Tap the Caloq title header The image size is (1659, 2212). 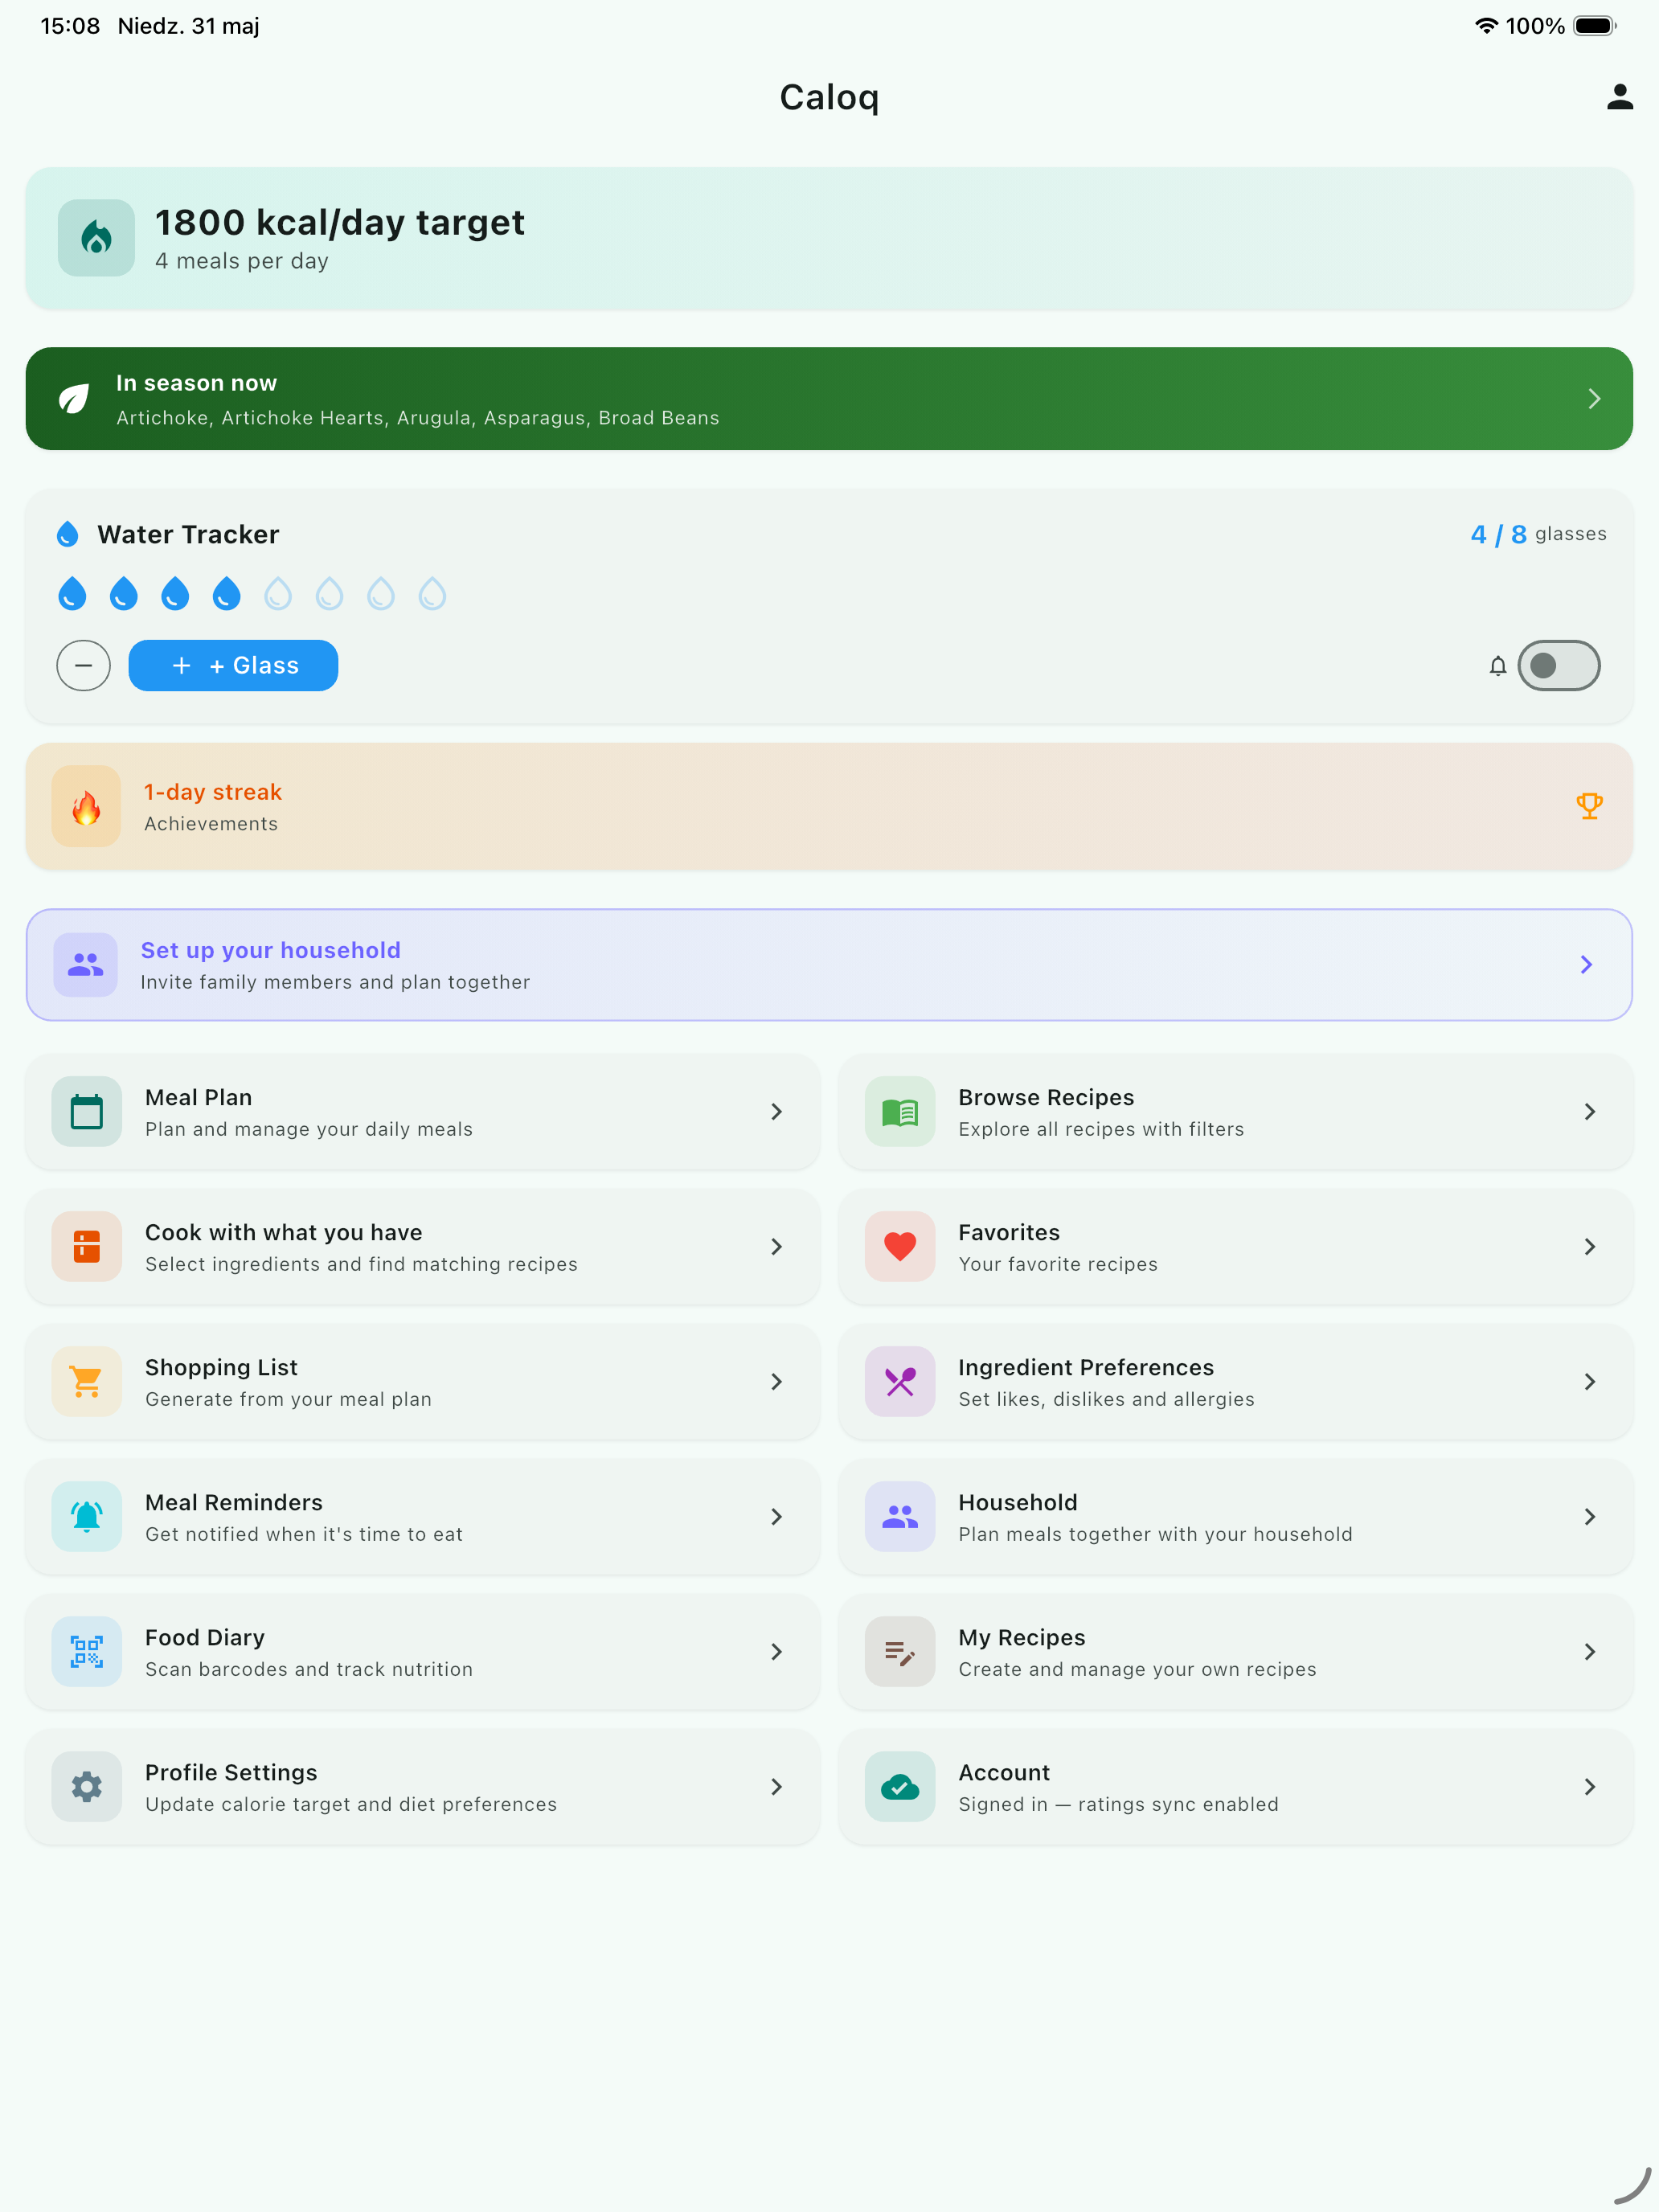pyautogui.click(x=829, y=97)
